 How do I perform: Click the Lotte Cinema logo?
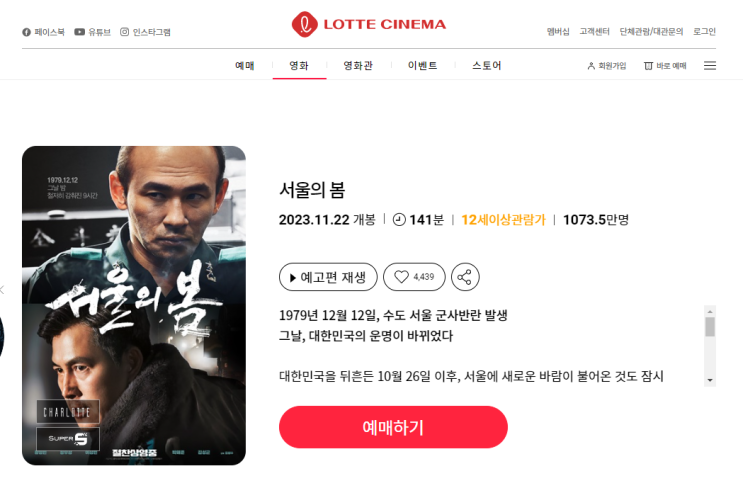[x=369, y=24]
